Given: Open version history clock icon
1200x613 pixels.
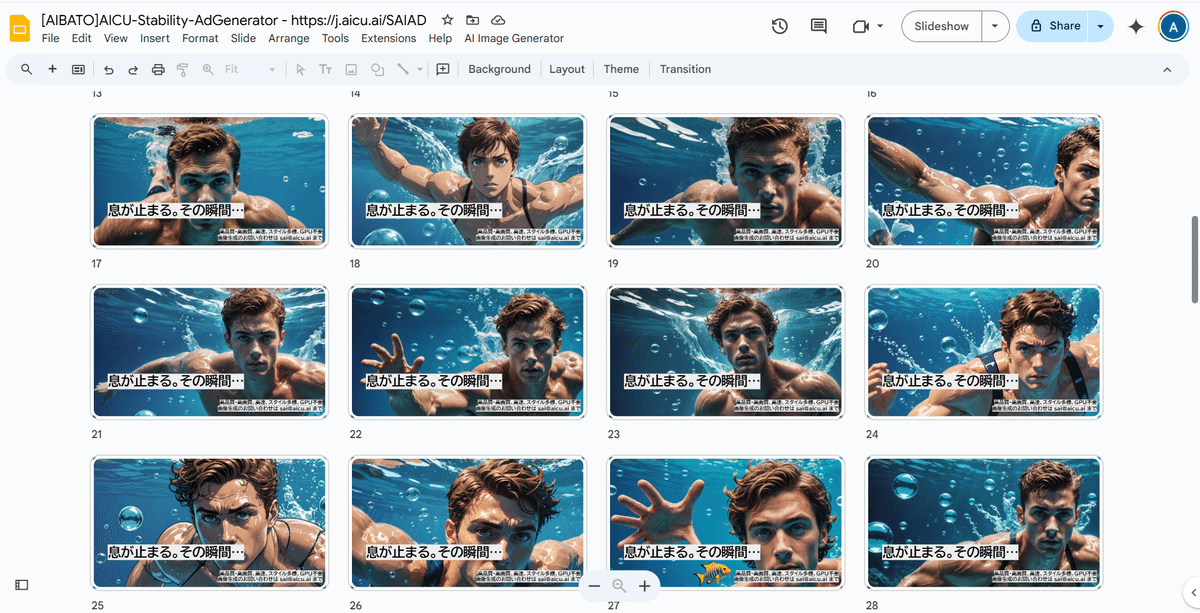Looking at the screenshot, I should click(780, 27).
